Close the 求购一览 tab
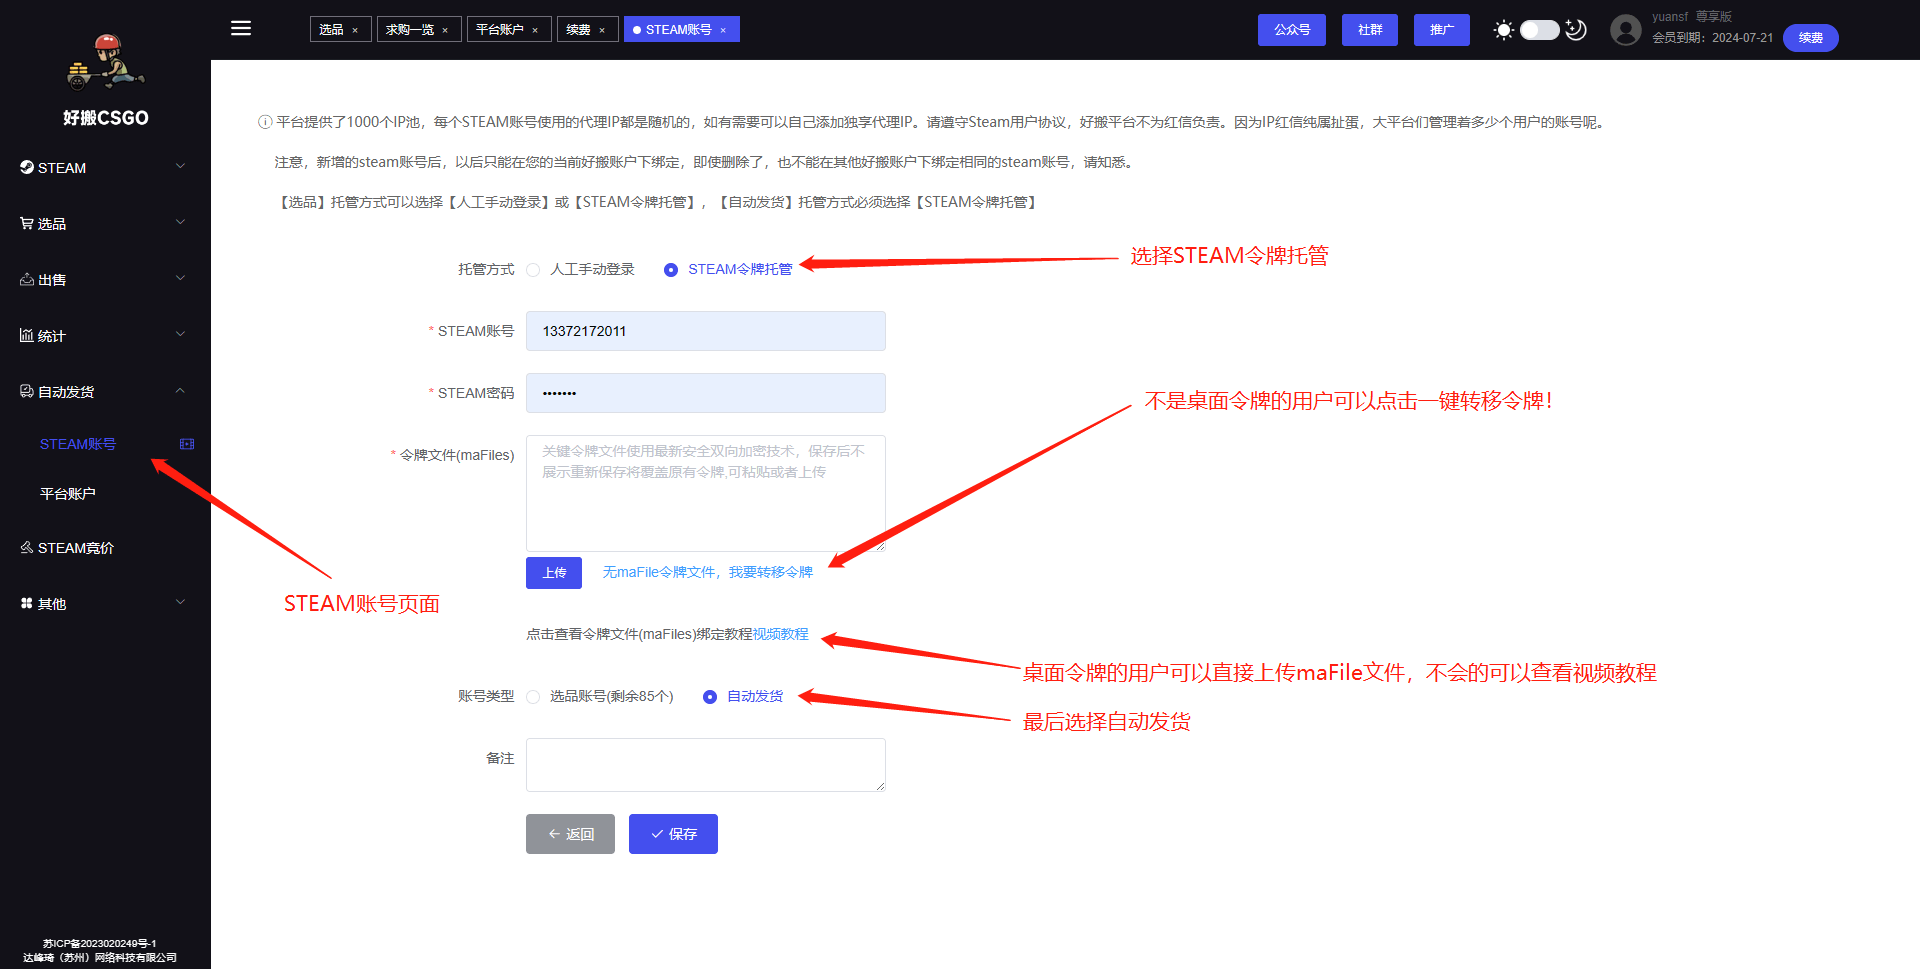This screenshot has width=1920, height=969. tap(445, 30)
